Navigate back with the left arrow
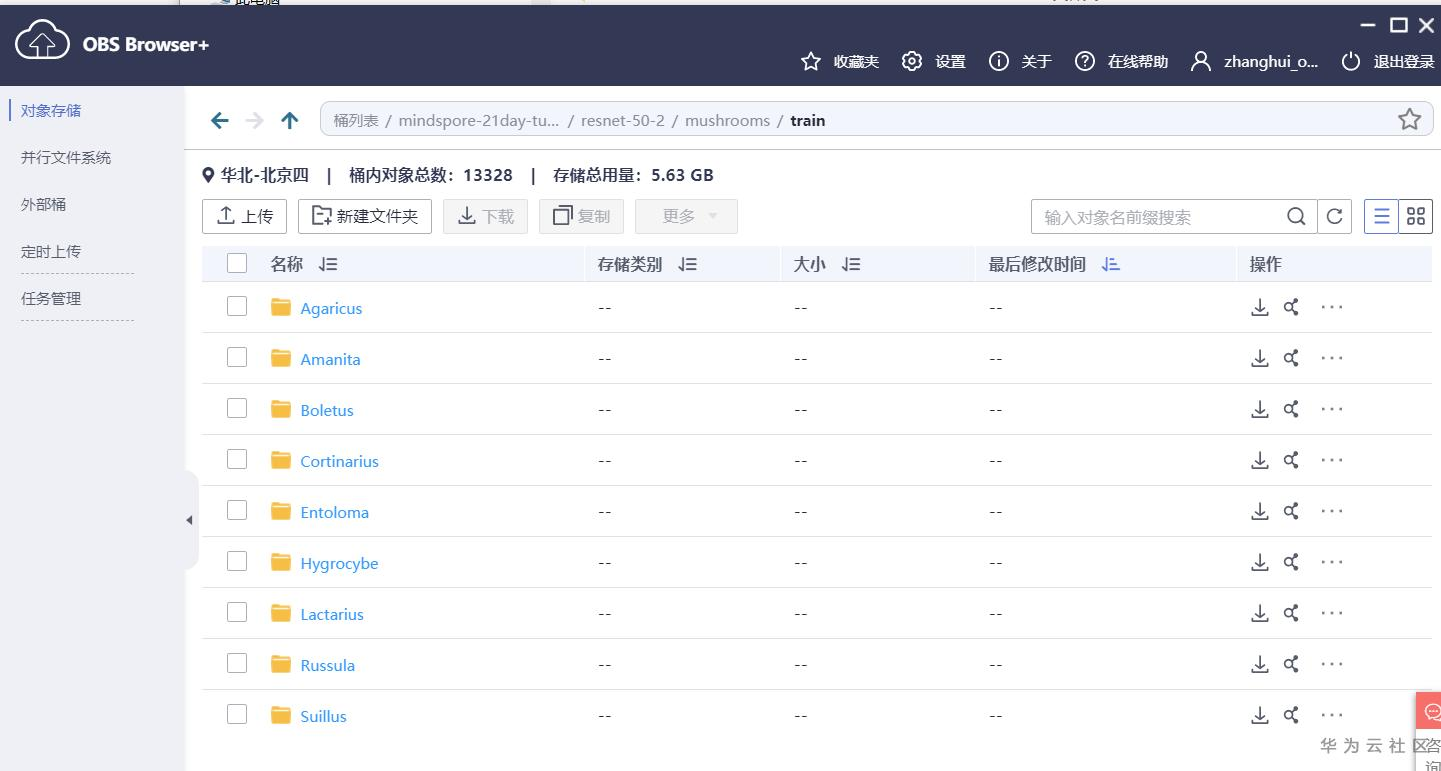 click(219, 120)
